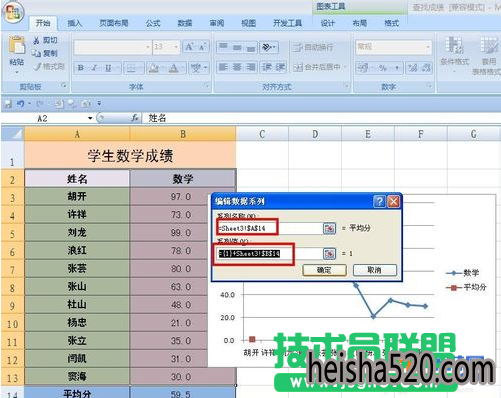Expand the Name Box dropdown arrow

point(90,118)
